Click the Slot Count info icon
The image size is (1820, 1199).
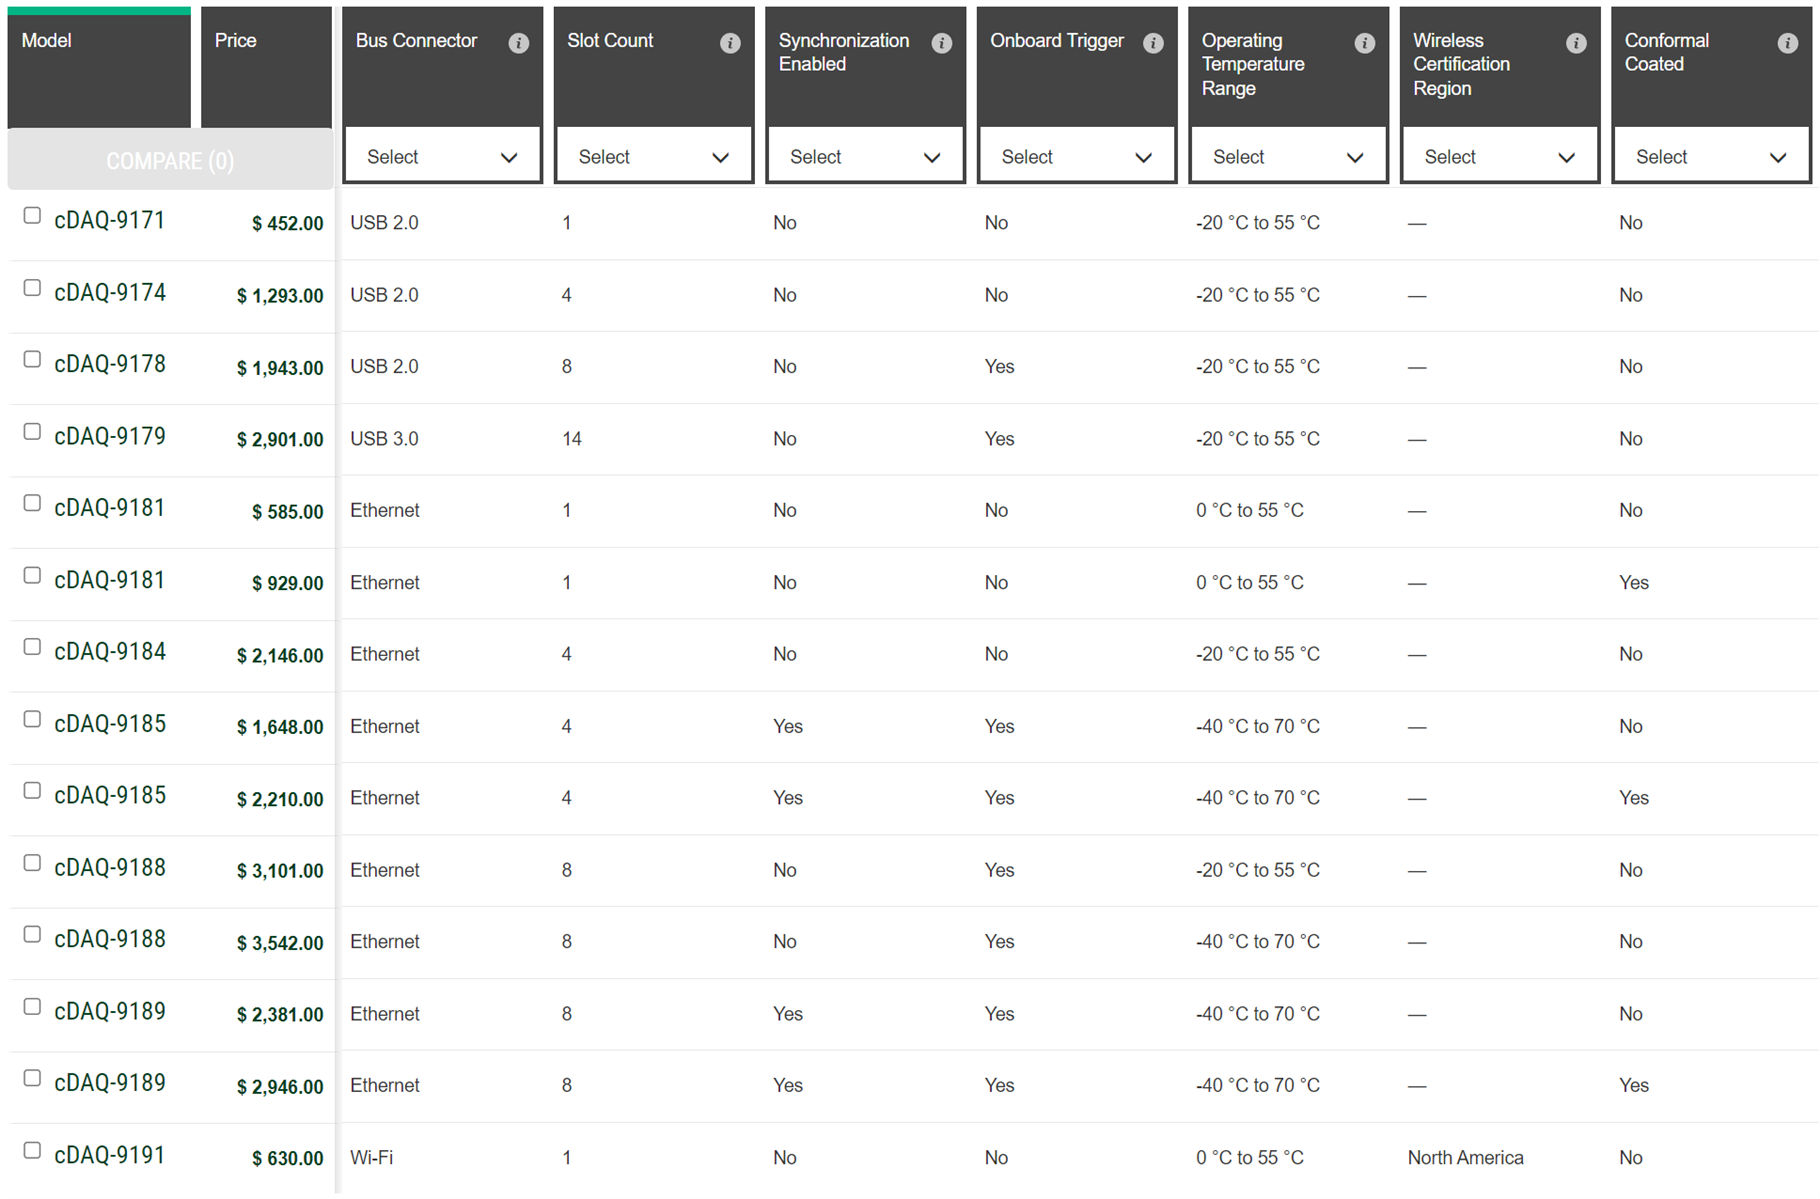(x=730, y=43)
